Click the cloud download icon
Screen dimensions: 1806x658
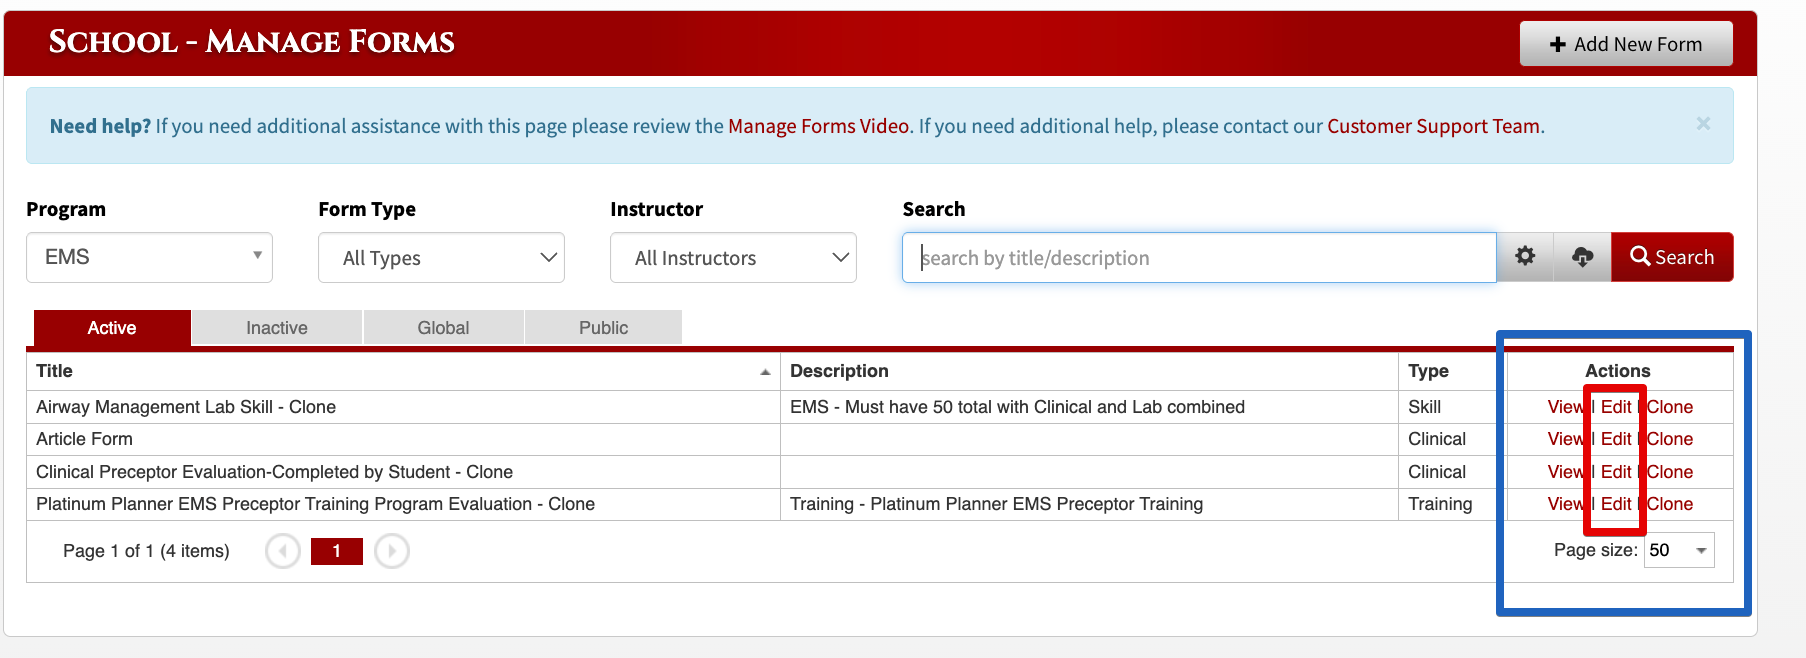click(x=1582, y=257)
